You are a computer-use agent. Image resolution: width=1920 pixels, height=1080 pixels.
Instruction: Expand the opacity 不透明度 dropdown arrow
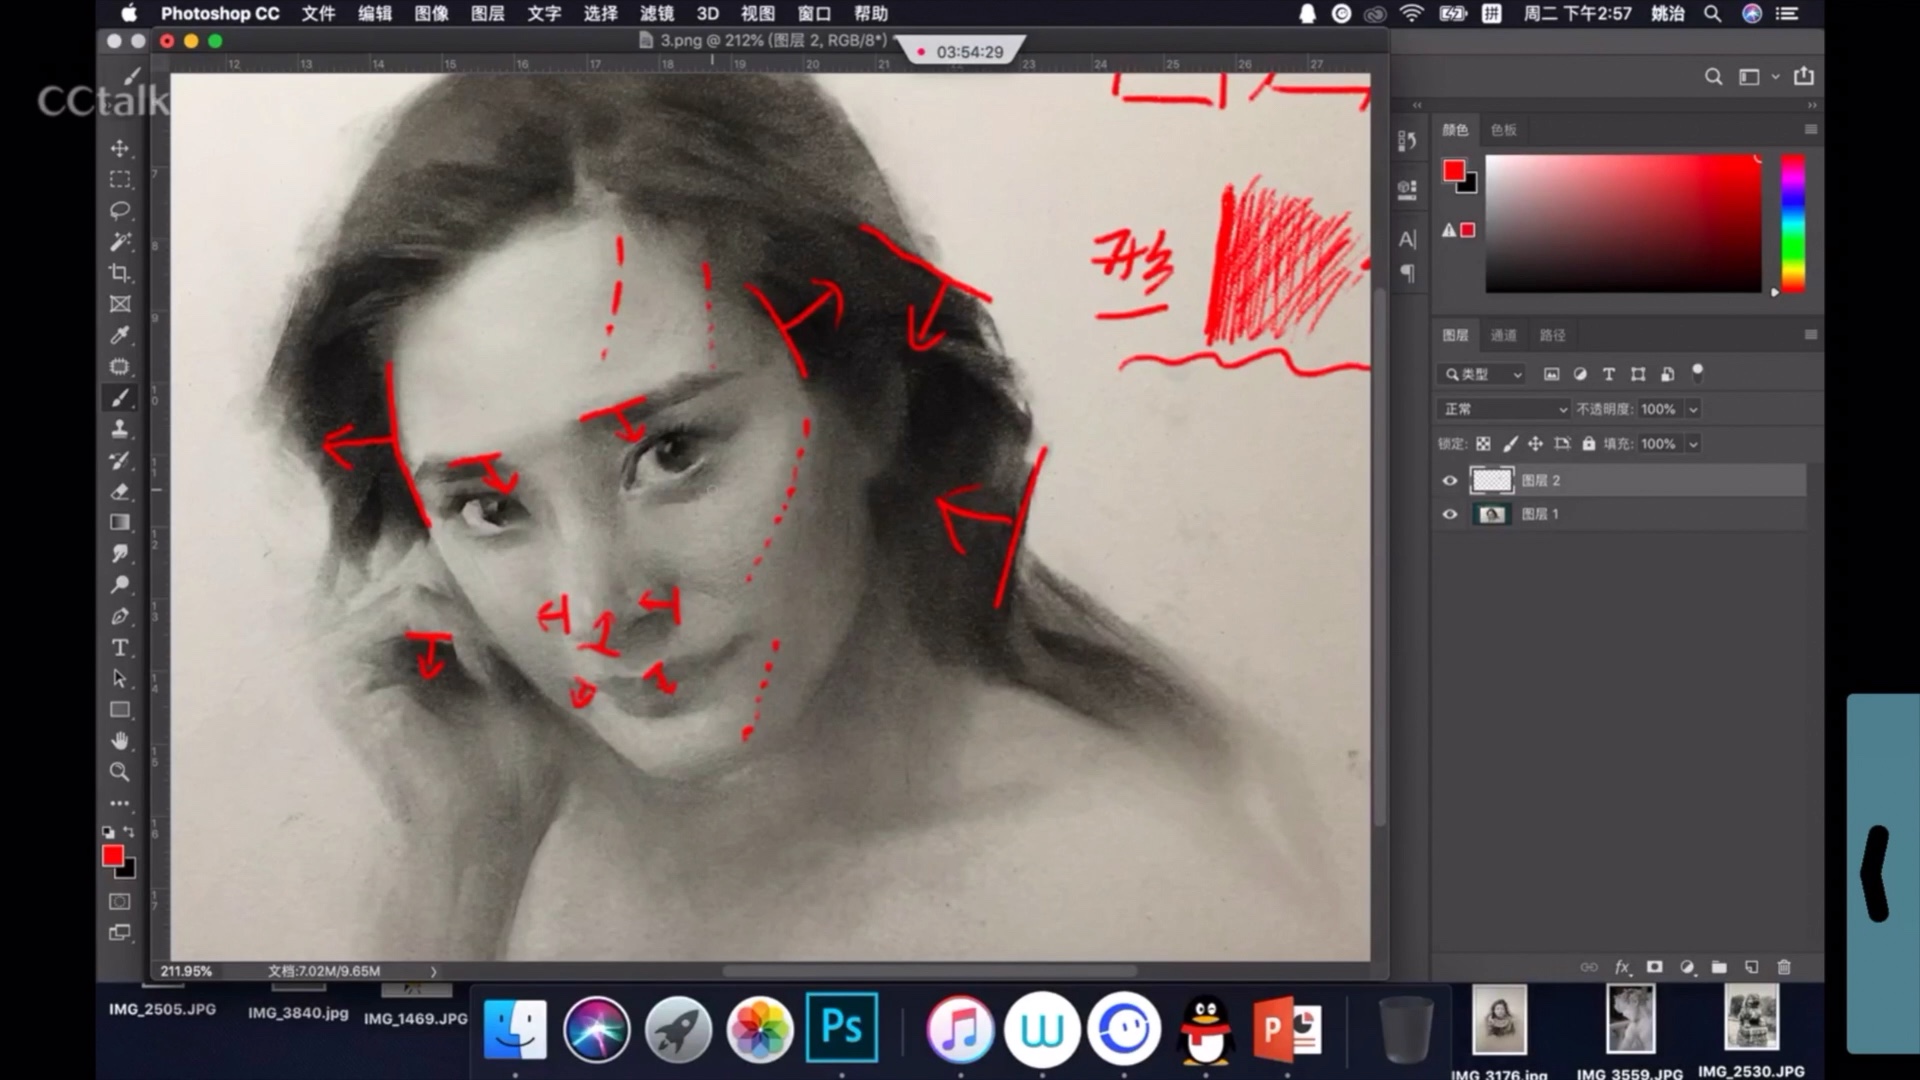point(1693,409)
